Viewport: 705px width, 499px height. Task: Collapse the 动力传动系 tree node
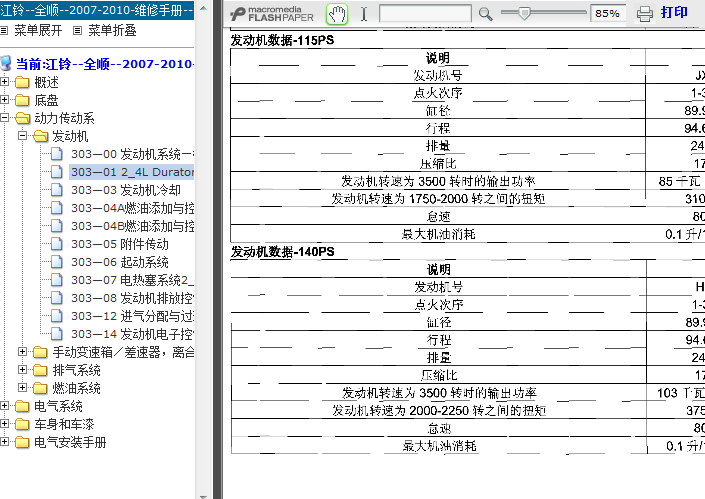coord(4,118)
